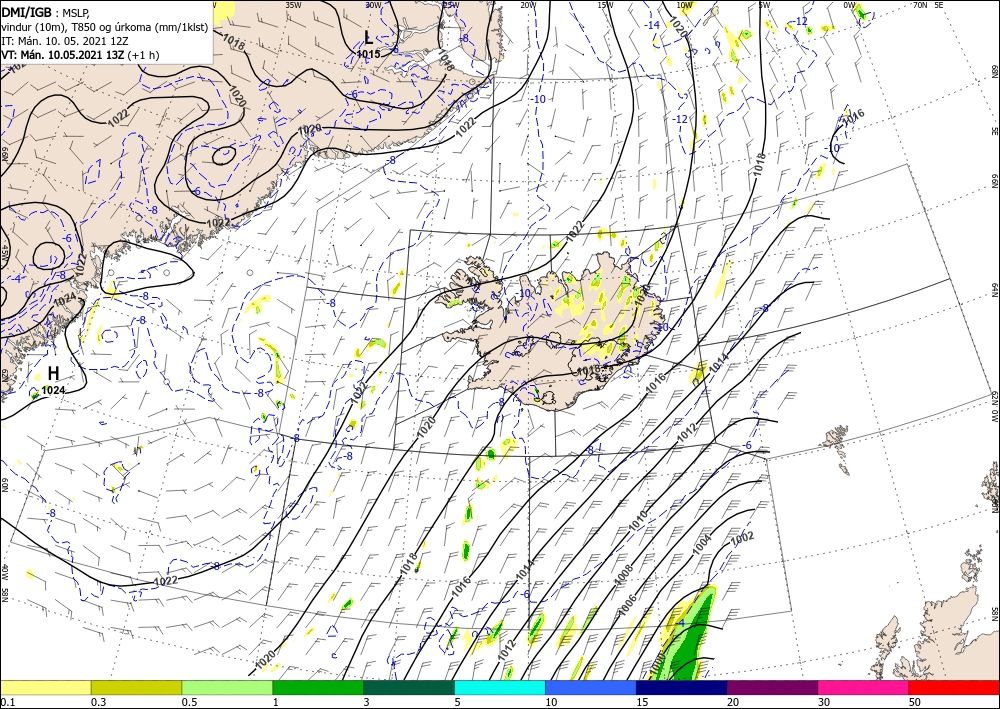Viewport: 1000px width, 709px height.
Task: Click the '15W' longitude label at top
Action: pos(605,5)
